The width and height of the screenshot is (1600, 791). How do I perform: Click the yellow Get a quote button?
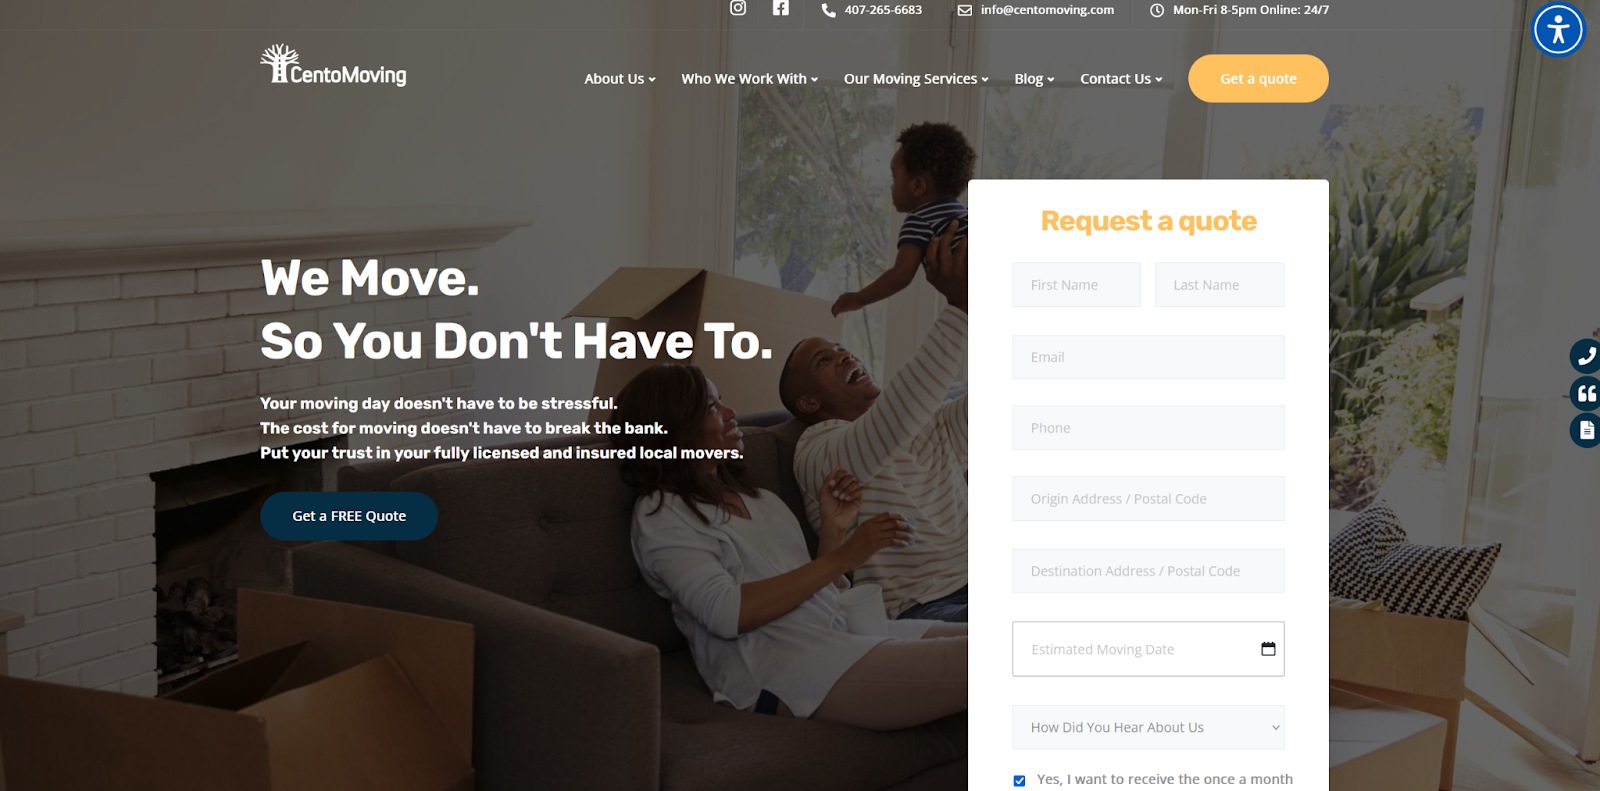[x=1258, y=78]
